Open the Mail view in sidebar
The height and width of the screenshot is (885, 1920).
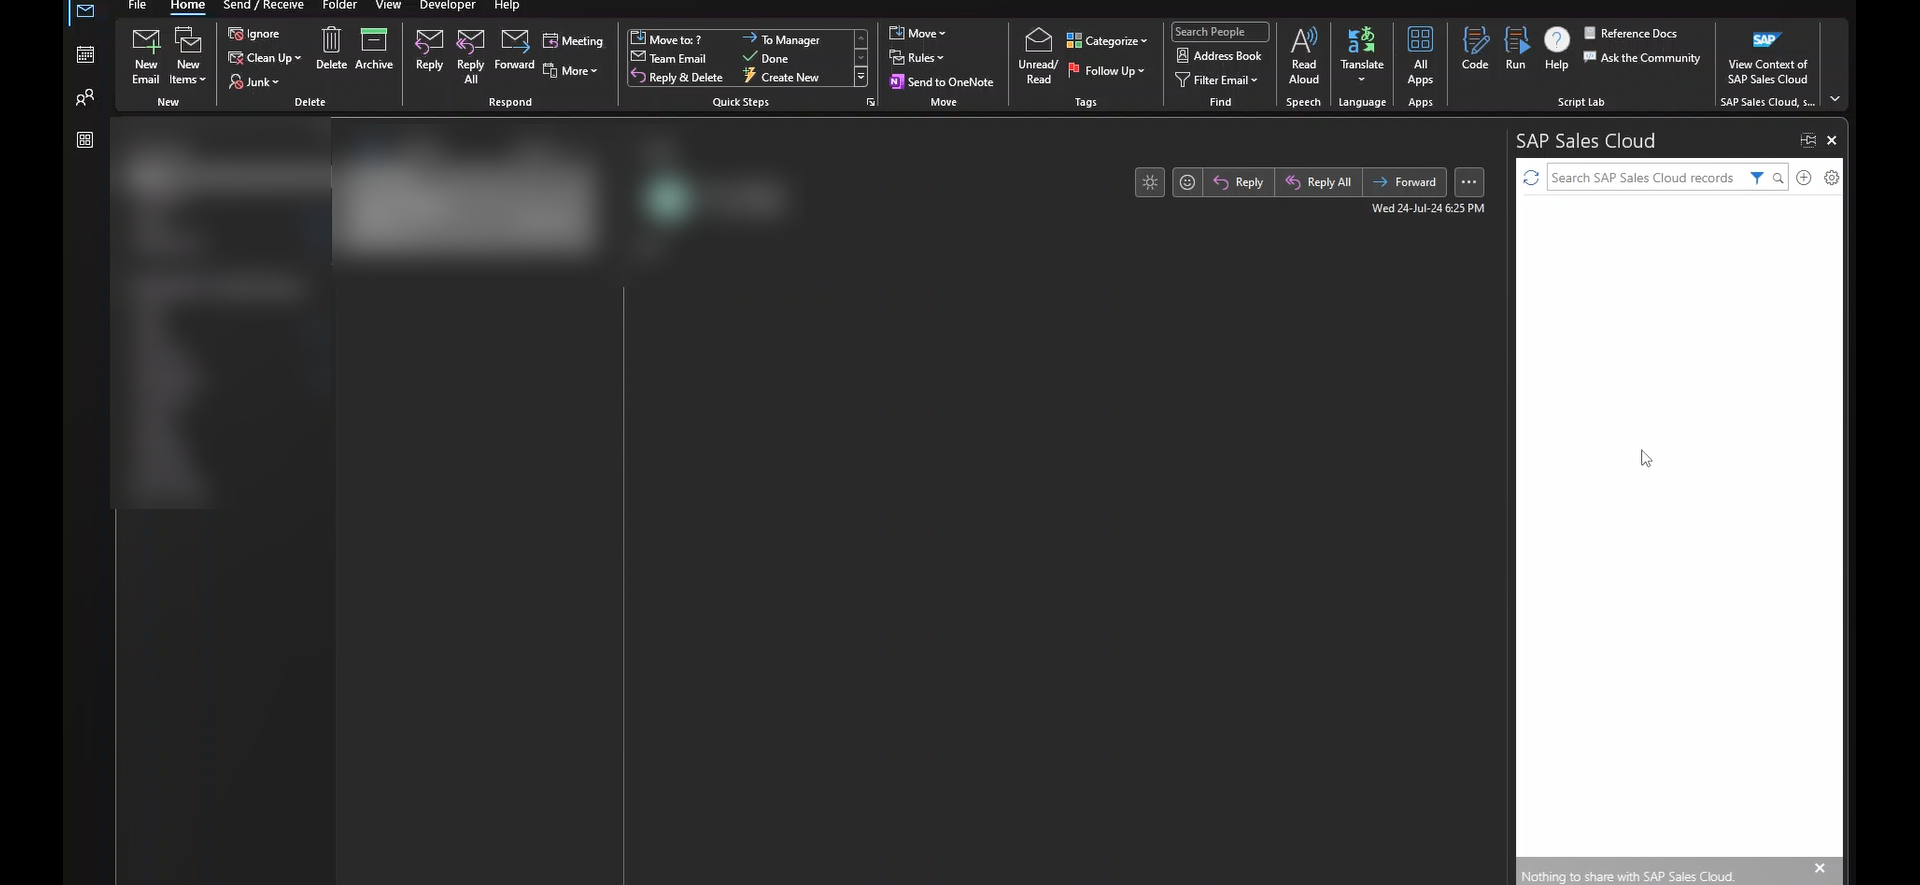coord(85,12)
